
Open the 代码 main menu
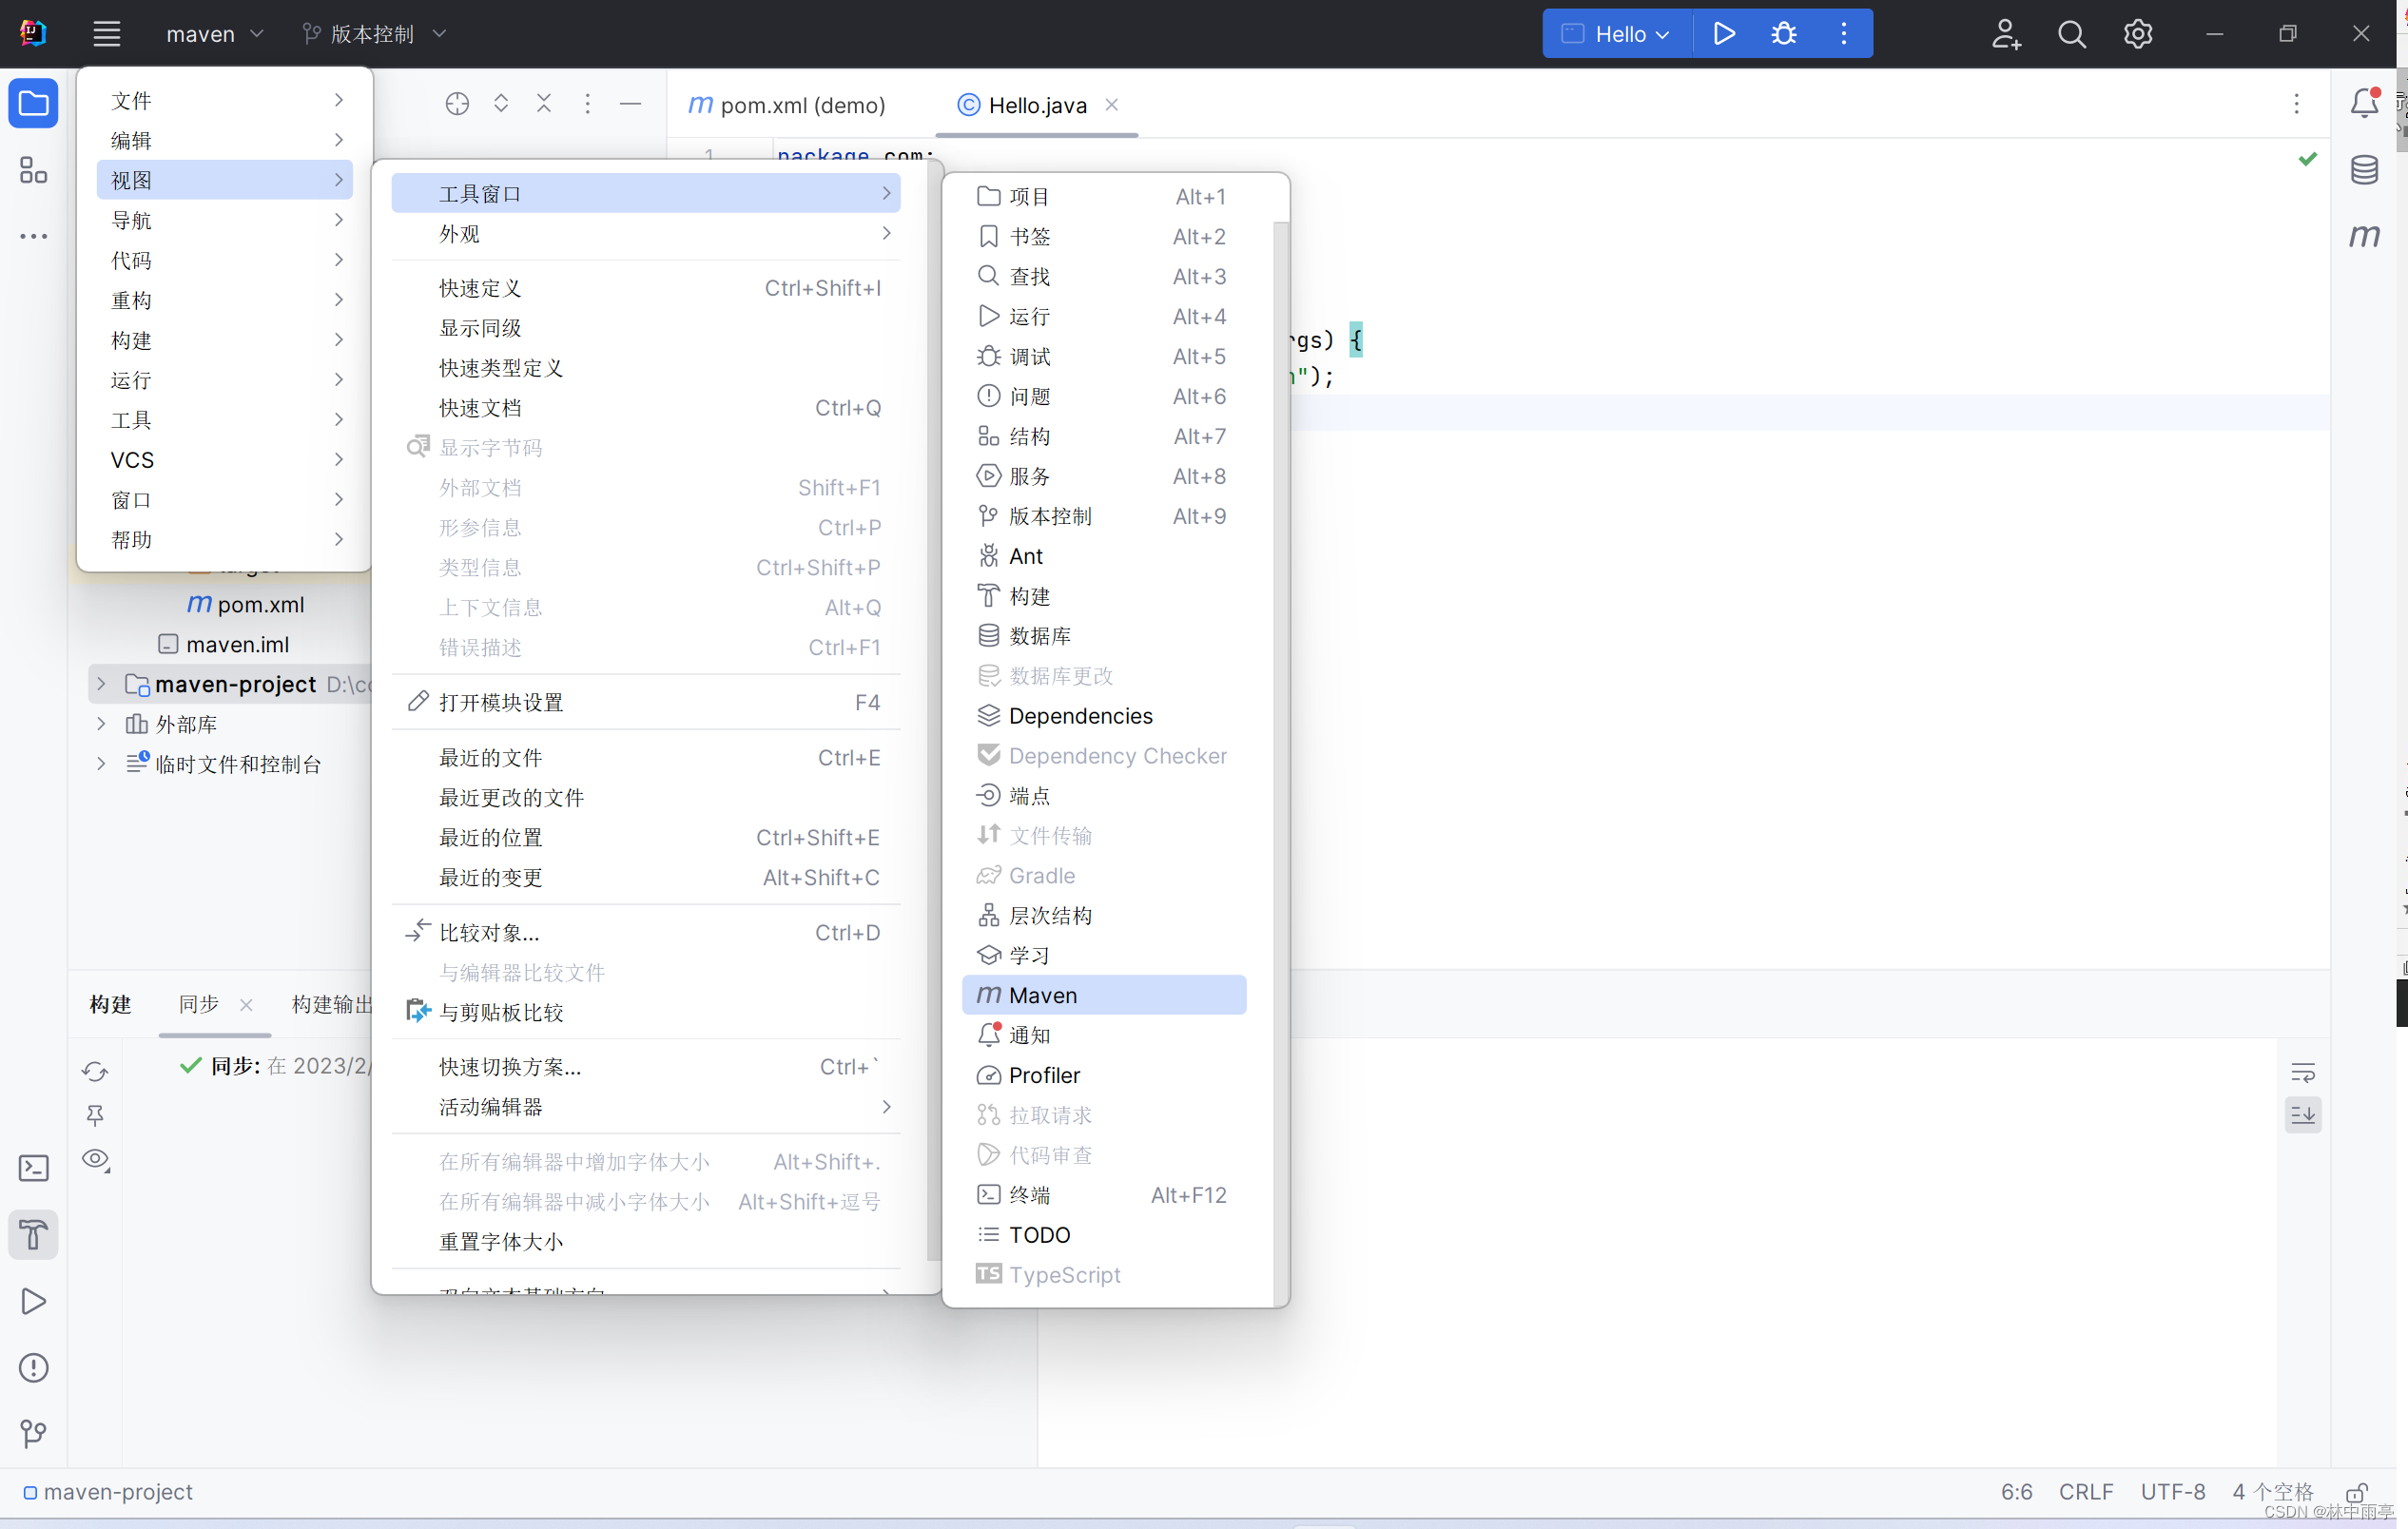point(225,260)
